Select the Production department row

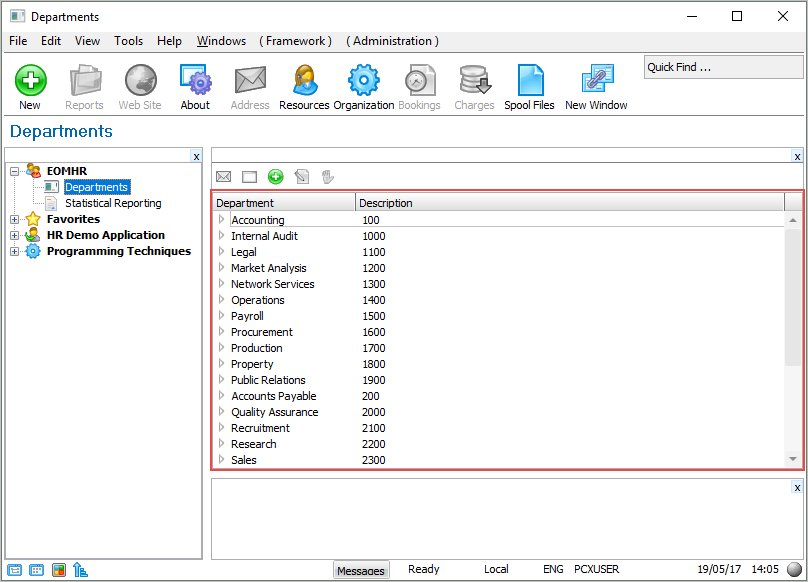click(499, 348)
